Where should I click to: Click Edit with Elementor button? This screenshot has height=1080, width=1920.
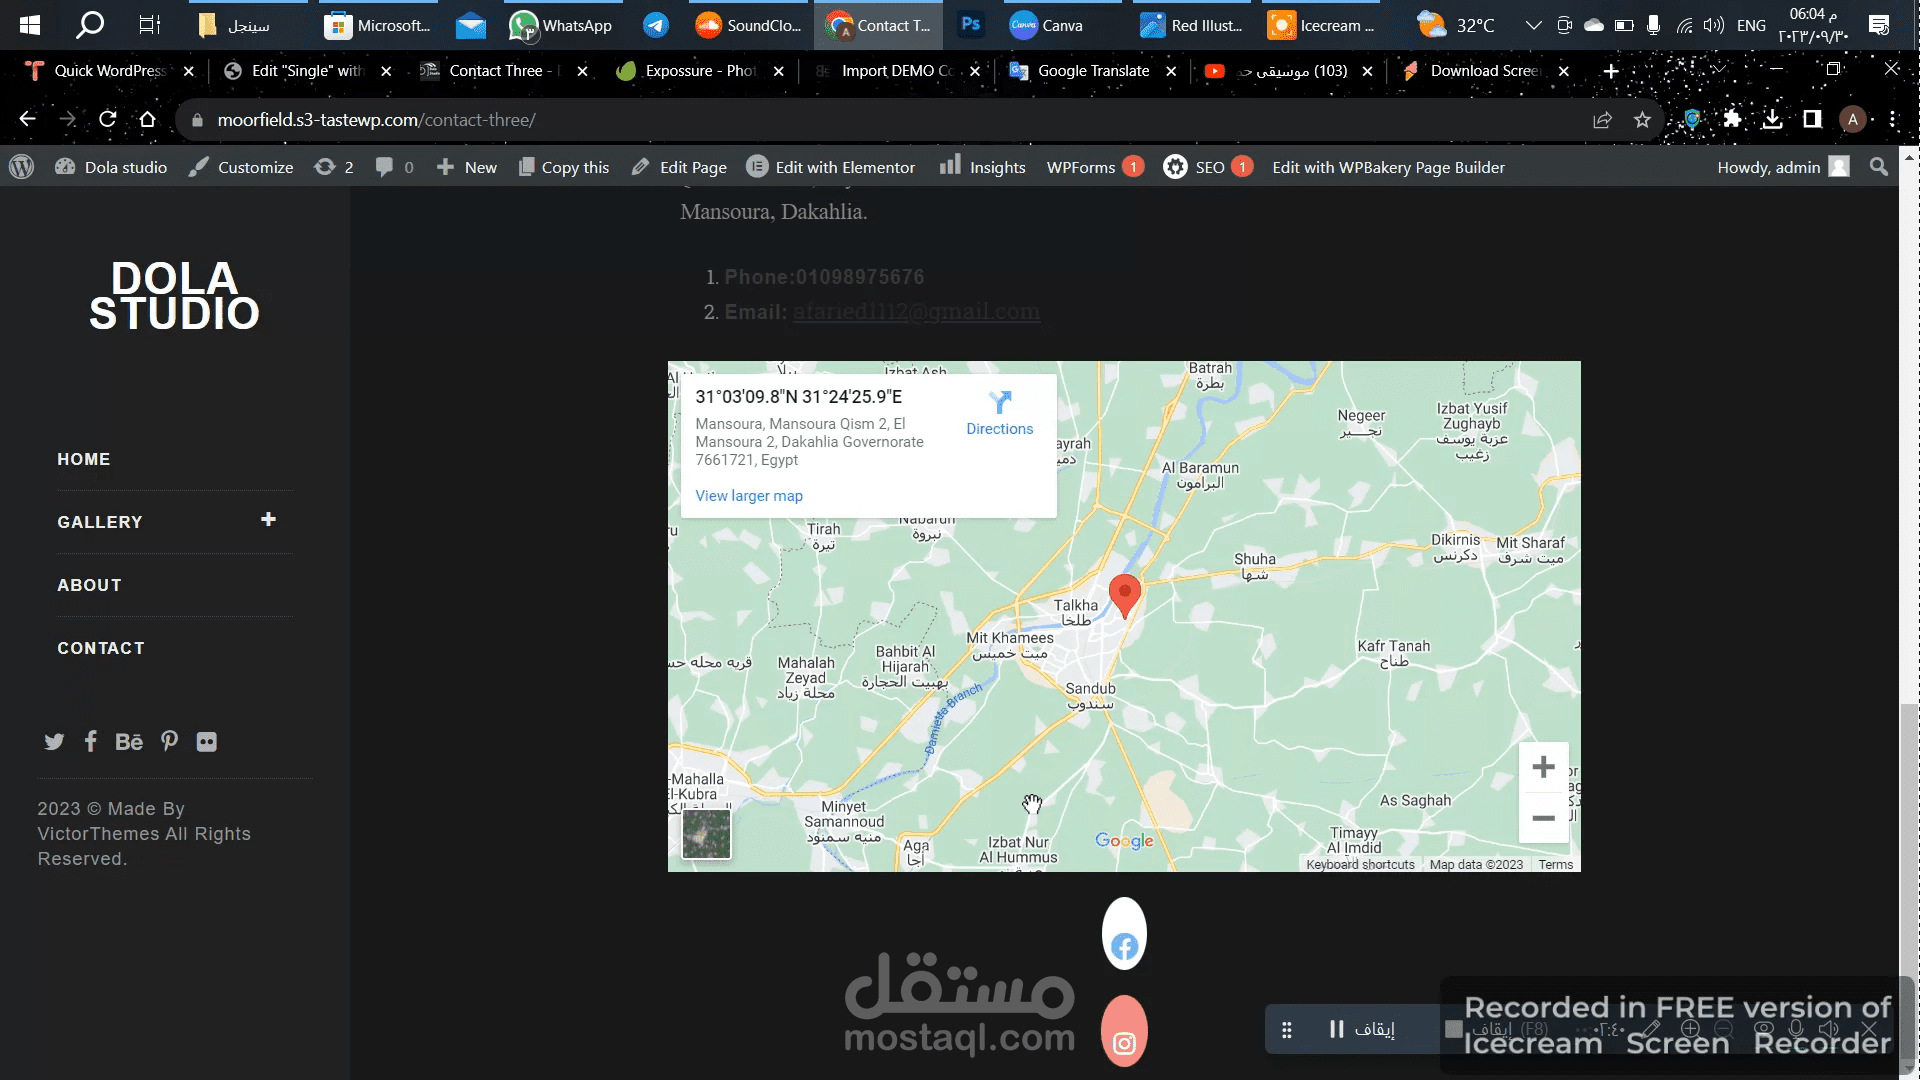coord(831,167)
